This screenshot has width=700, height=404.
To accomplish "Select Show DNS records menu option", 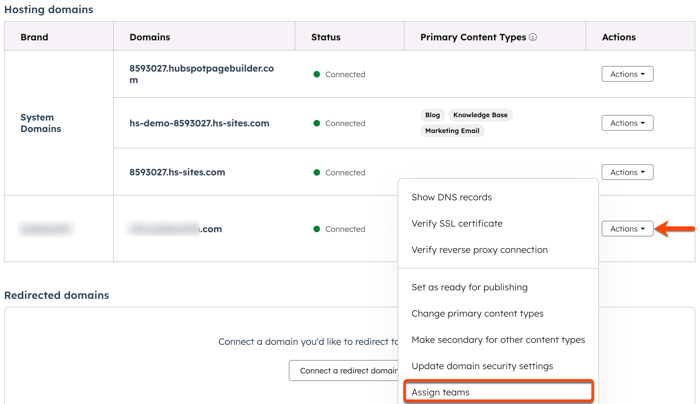I will 451,197.
